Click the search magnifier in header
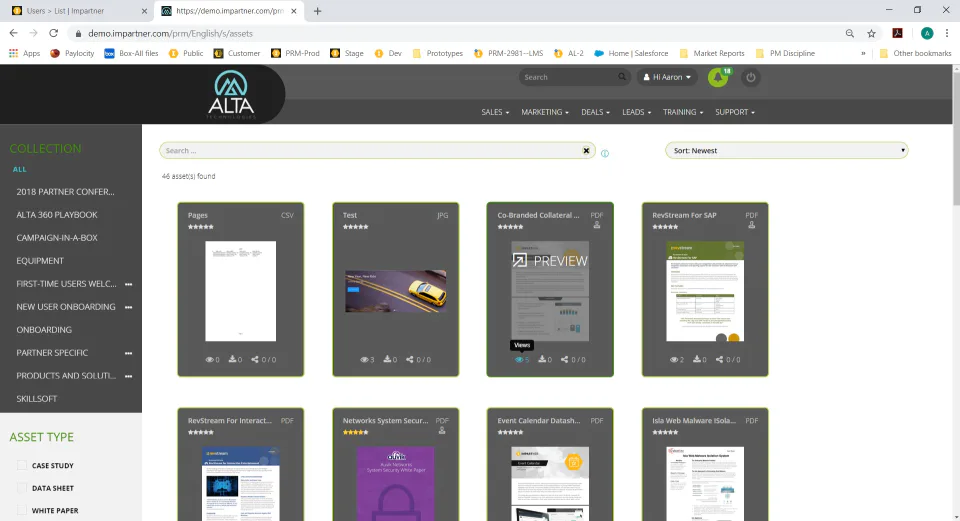This screenshot has height=521, width=960. (x=622, y=77)
